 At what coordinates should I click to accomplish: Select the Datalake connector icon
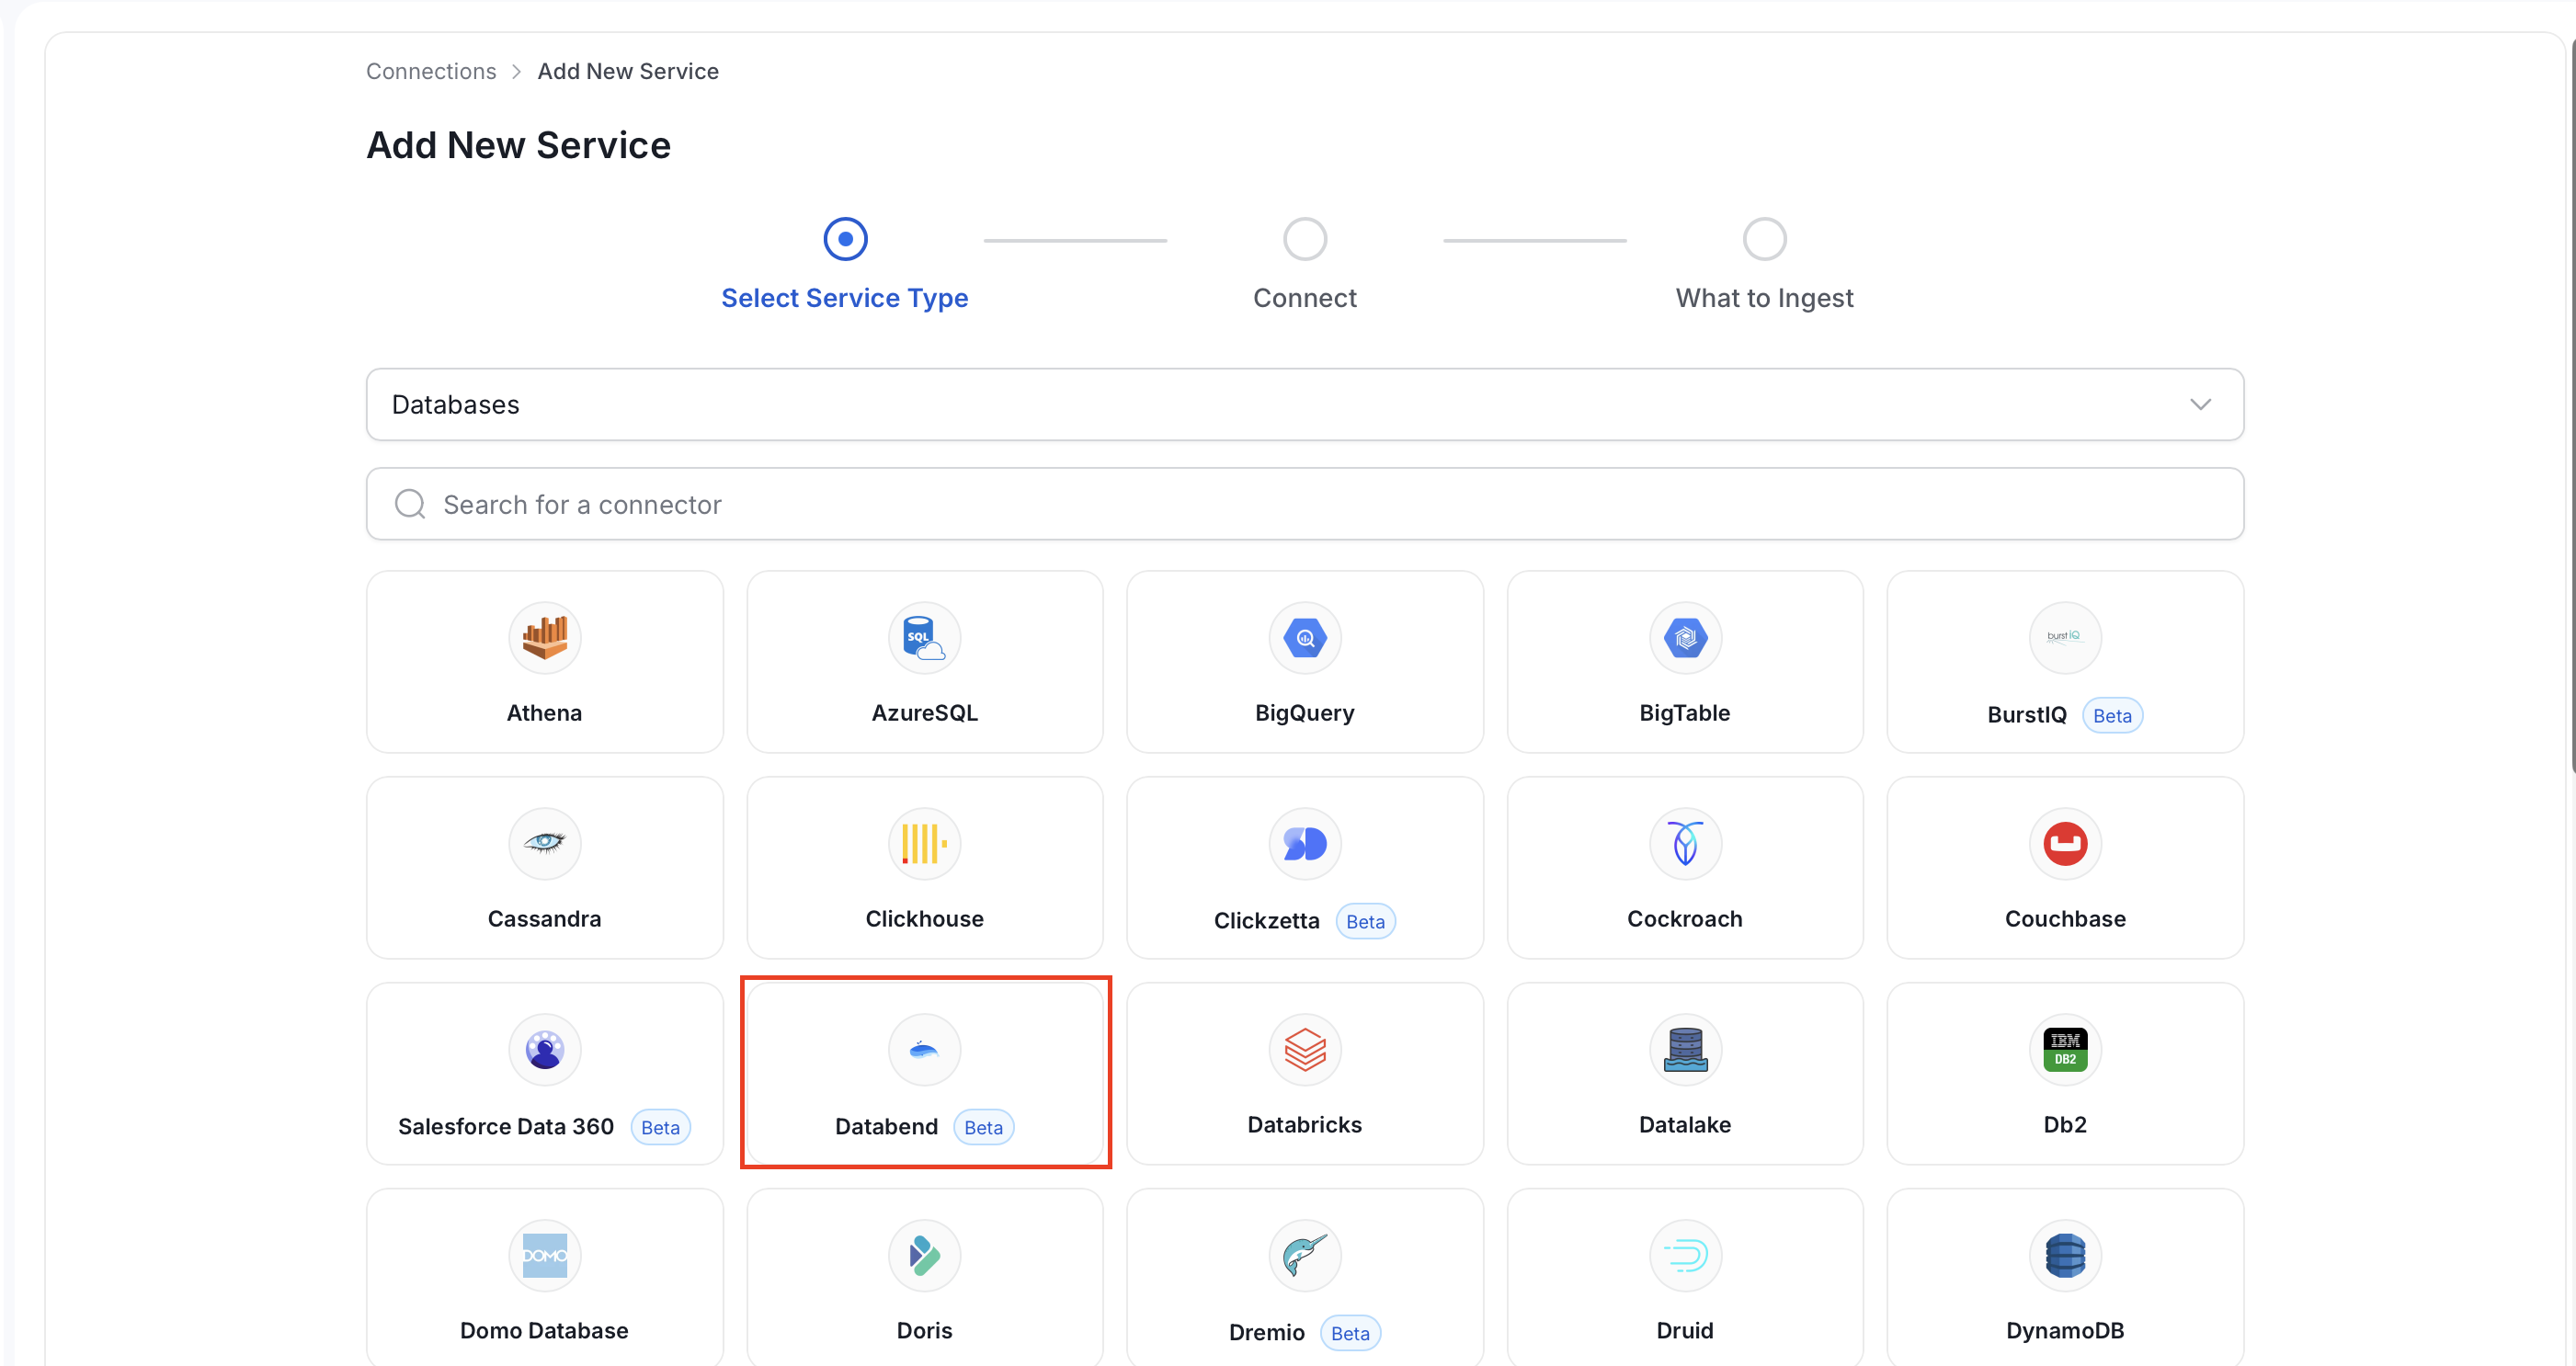pyautogui.click(x=1685, y=1049)
